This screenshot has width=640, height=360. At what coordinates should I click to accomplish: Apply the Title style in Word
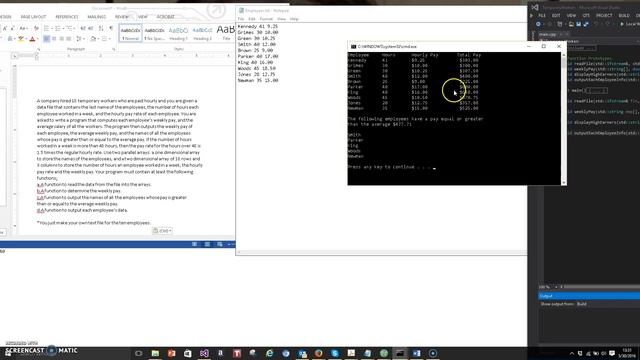(x=225, y=33)
